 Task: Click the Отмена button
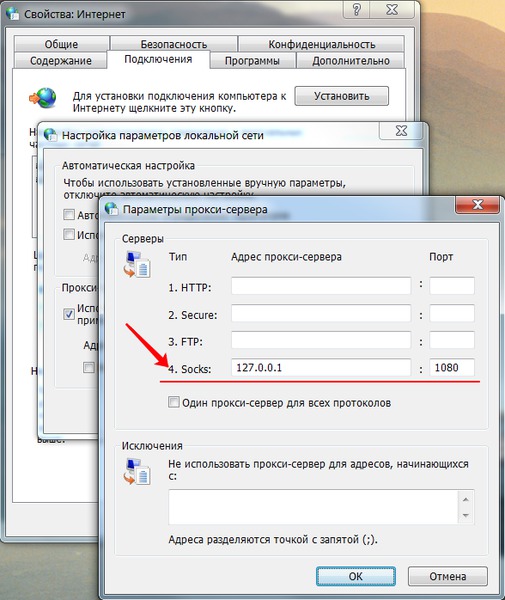coord(448,576)
